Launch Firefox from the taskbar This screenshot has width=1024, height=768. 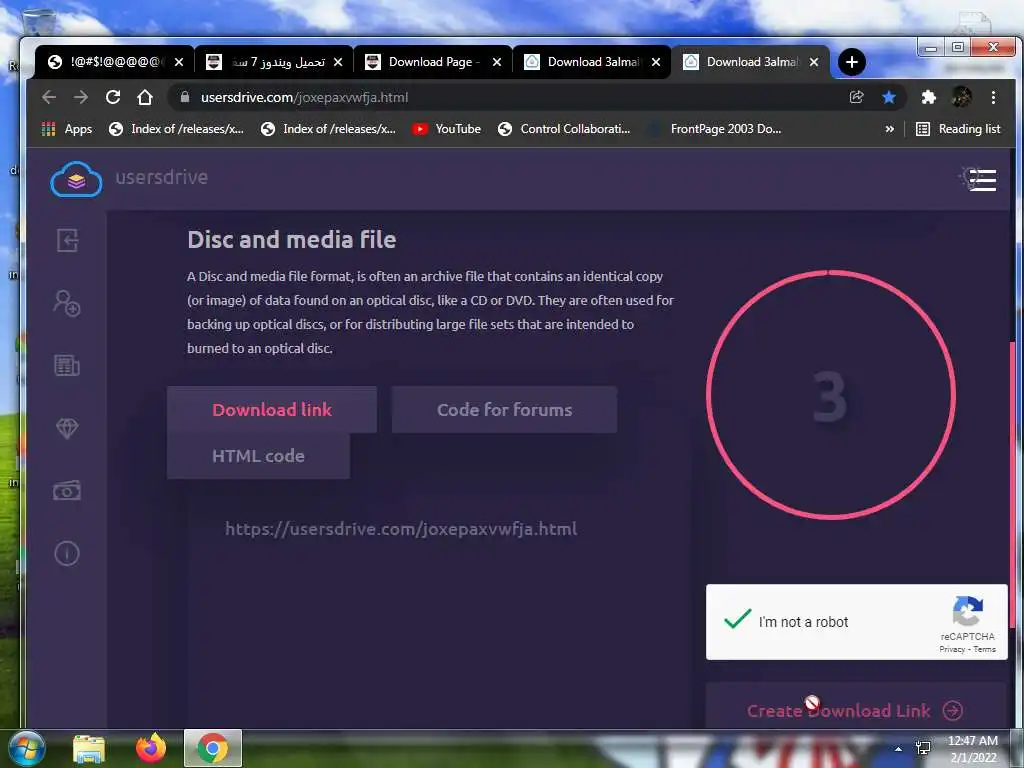pyautogui.click(x=151, y=748)
